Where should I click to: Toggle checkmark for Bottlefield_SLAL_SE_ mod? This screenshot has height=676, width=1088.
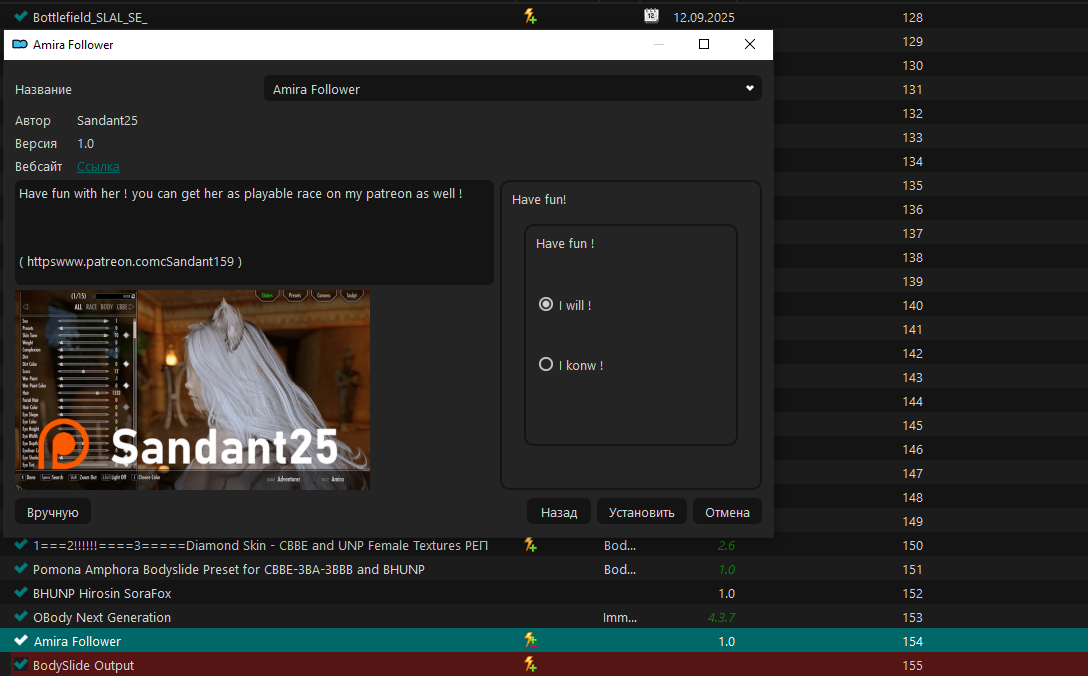[21, 17]
